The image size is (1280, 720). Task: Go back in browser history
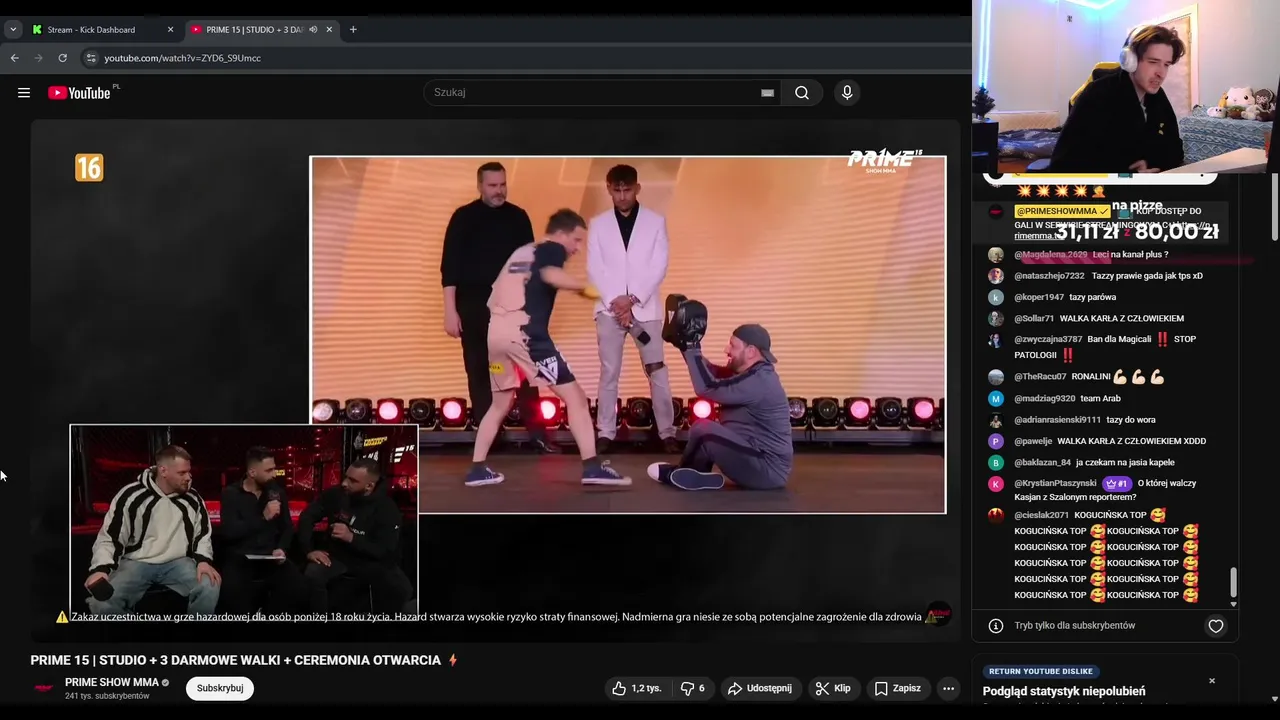point(15,58)
